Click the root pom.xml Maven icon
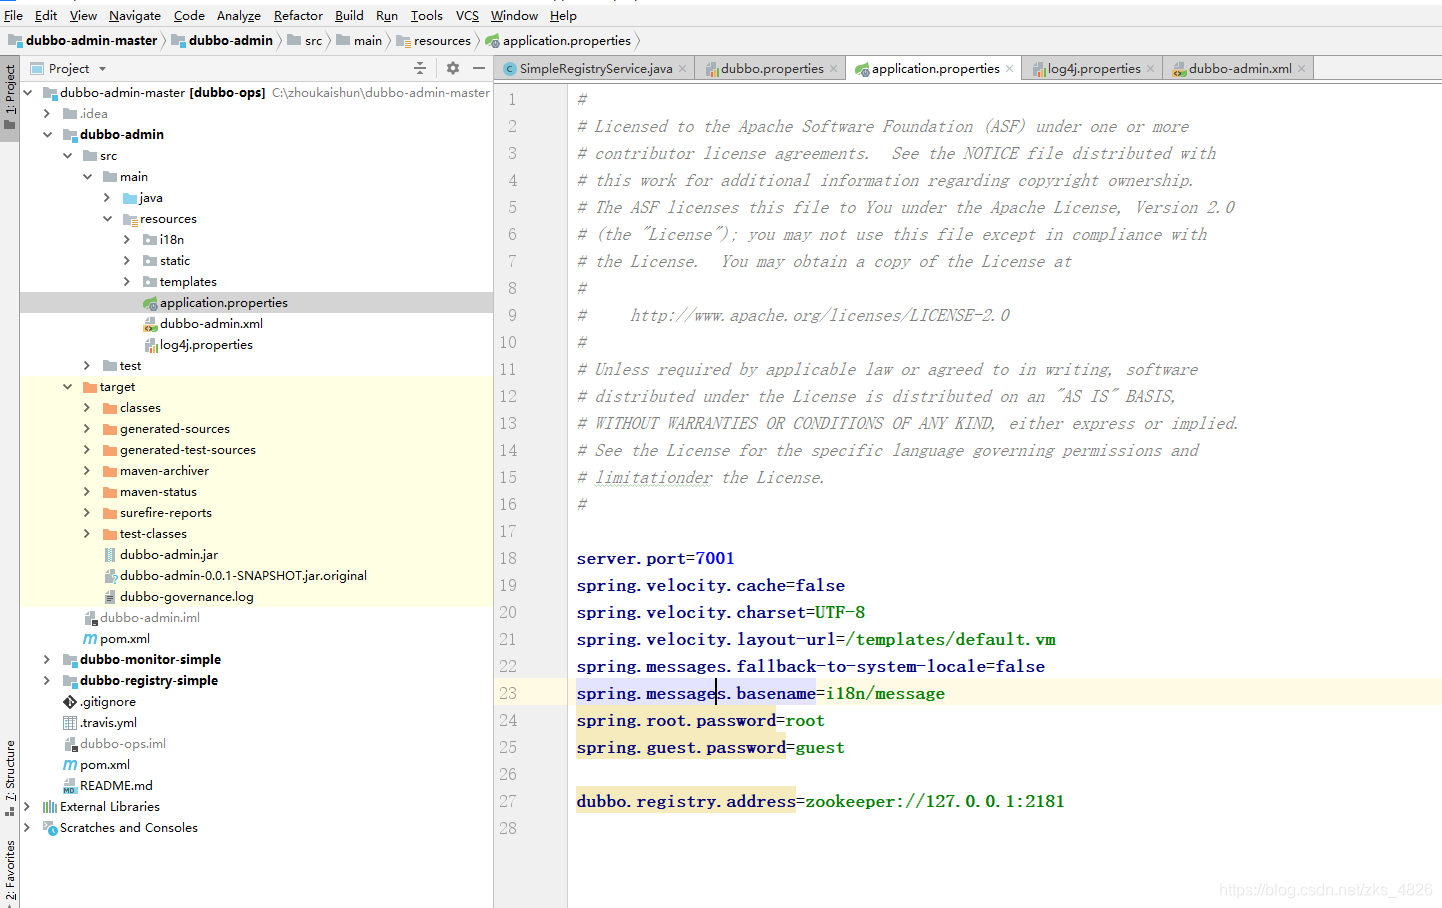 coord(70,764)
